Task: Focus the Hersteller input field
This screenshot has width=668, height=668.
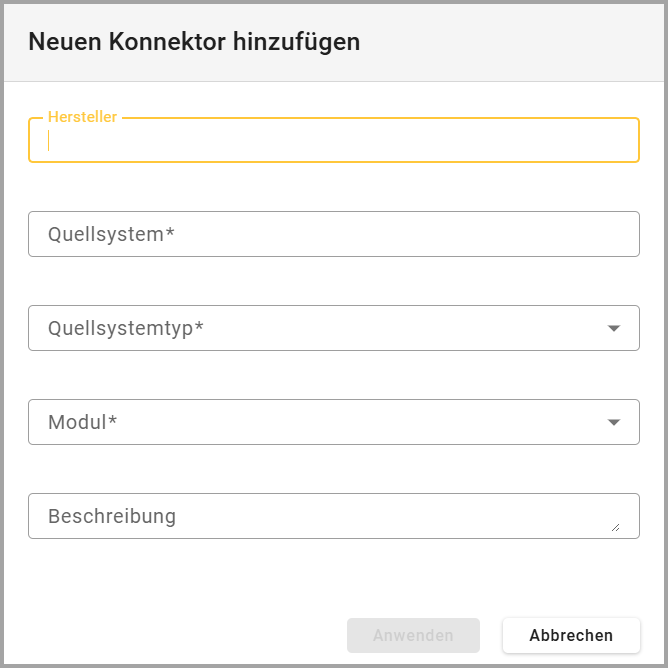Action: [333, 141]
